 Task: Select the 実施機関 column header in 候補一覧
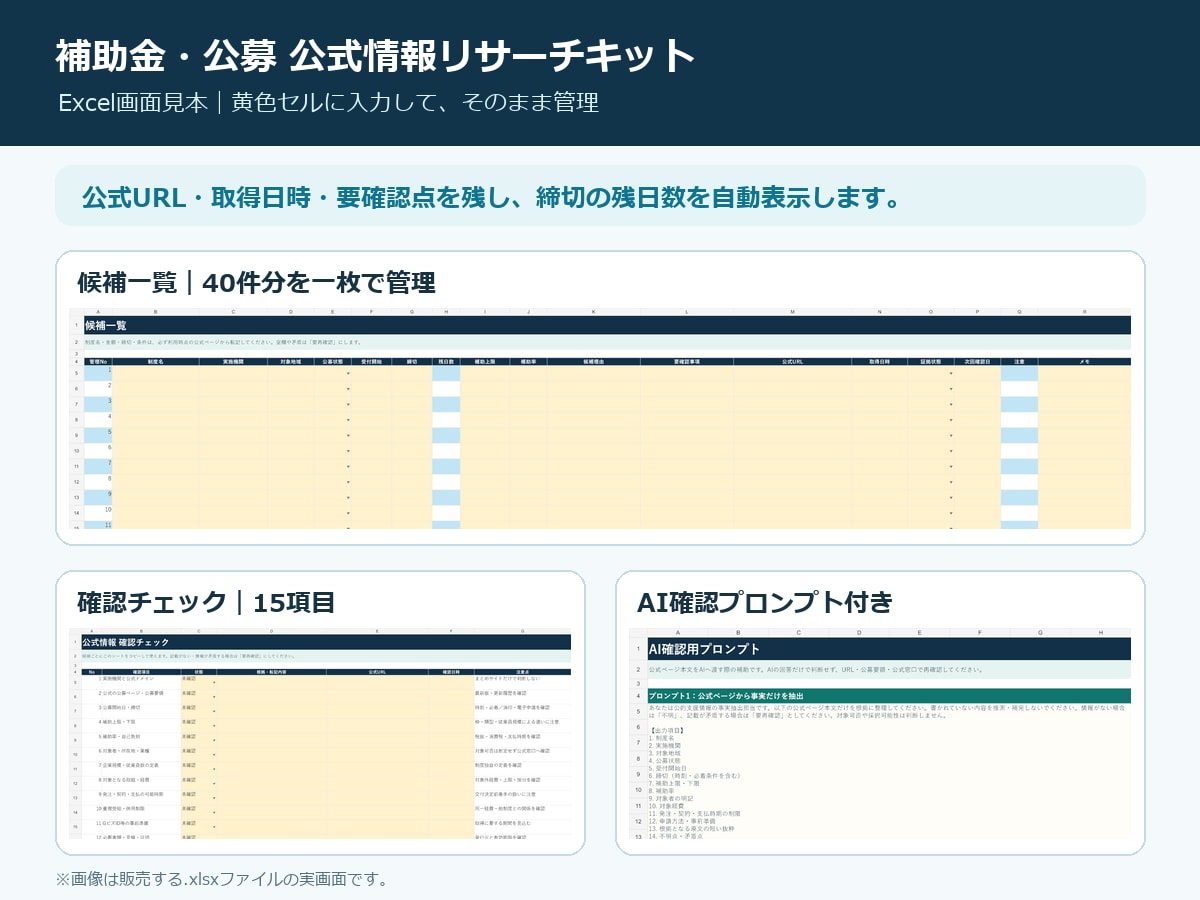click(x=232, y=361)
